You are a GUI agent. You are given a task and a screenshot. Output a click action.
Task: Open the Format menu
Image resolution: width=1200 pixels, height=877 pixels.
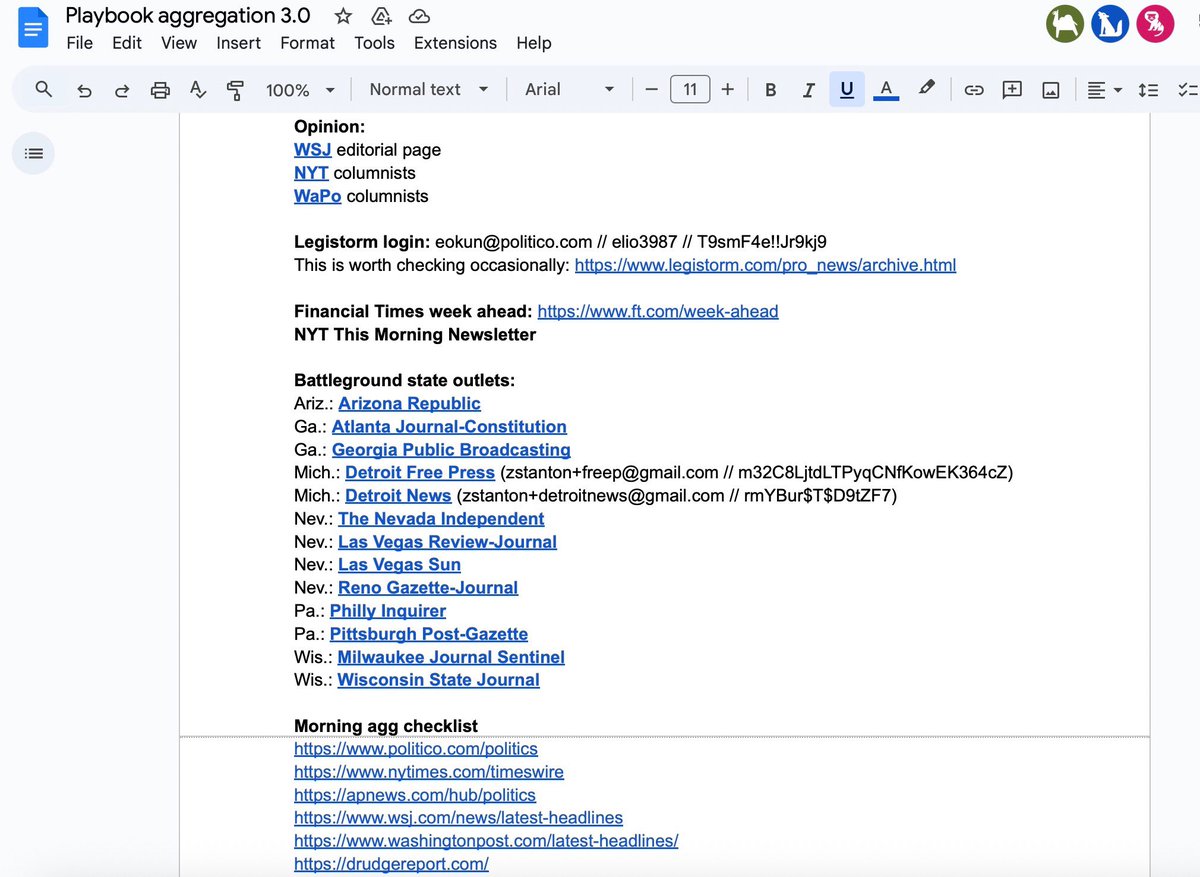pos(307,43)
